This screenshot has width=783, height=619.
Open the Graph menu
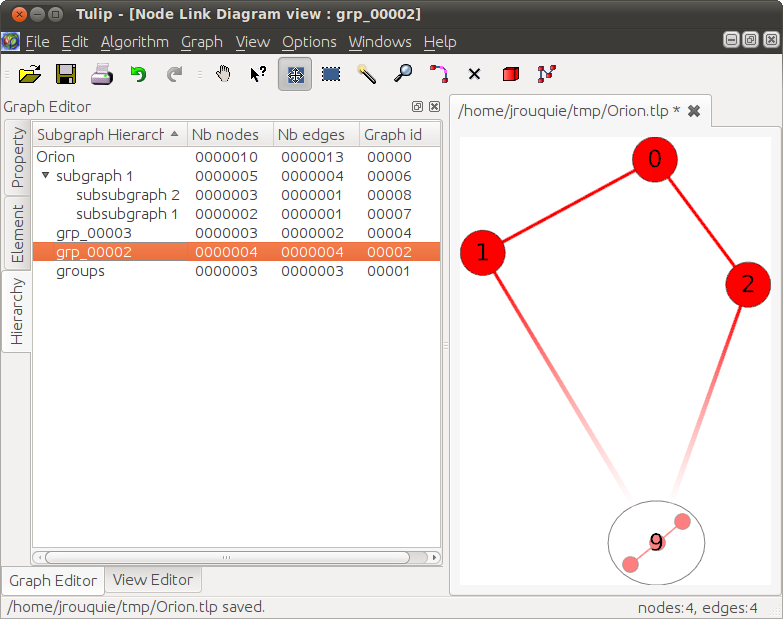click(202, 42)
